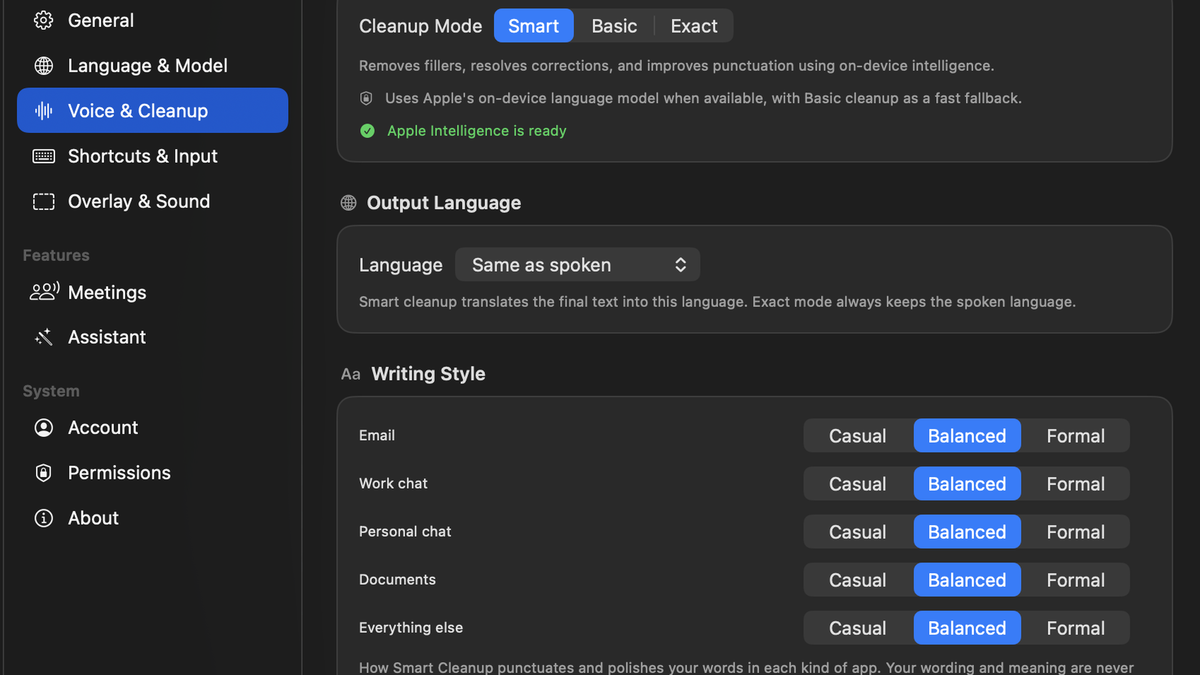Click the Email row label
This screenshot has width=1200, height=675.
click(377, 436)
